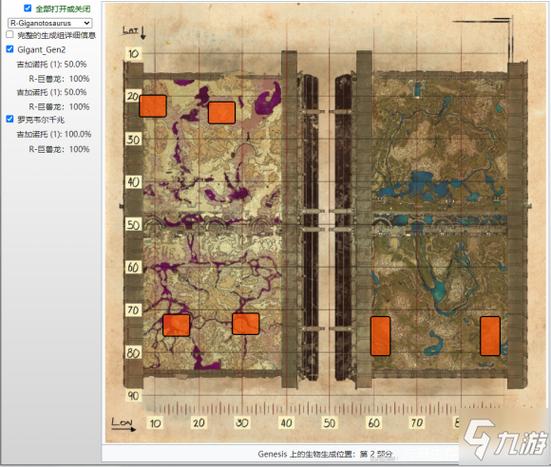Click the dropdown arrow beside R-Giganotosaurus
This screenshot has height=467, width=551.
[86, 23]
